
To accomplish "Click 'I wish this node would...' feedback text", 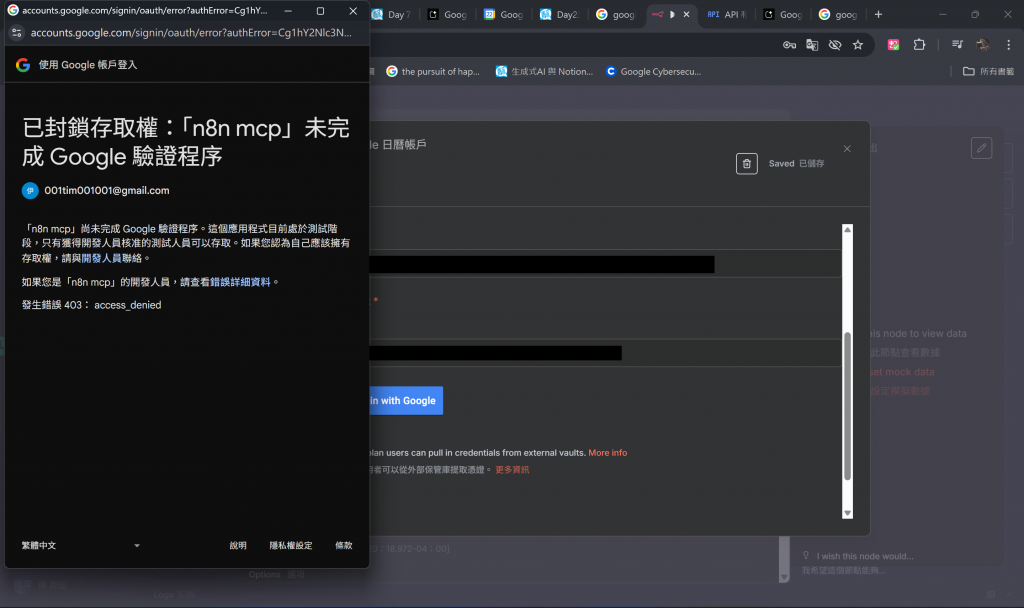I will [865, 556].
